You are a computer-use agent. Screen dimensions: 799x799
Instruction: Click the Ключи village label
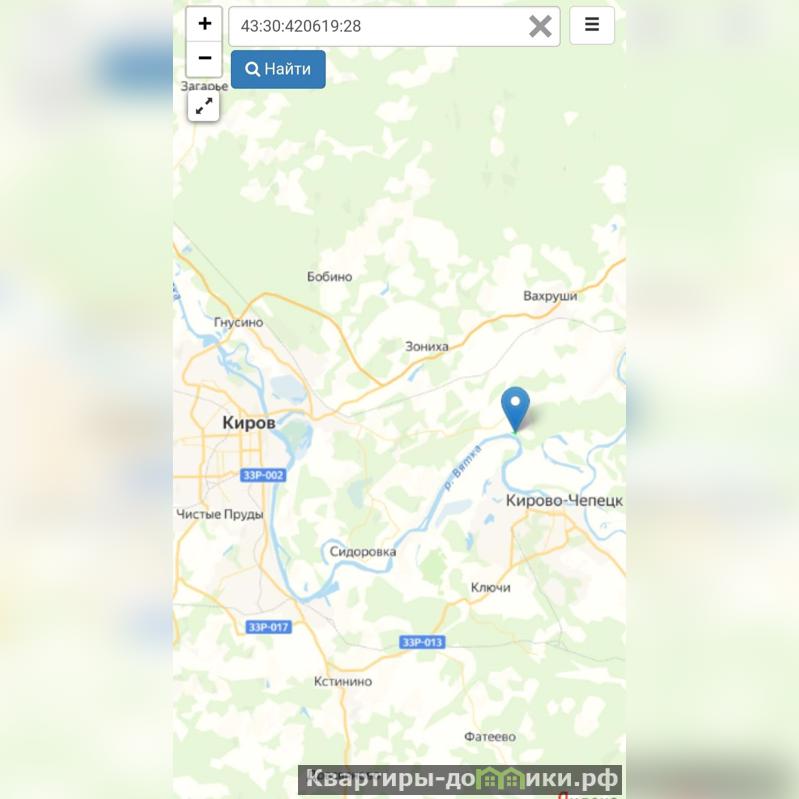pyautogui.click(x=490, y=588)
